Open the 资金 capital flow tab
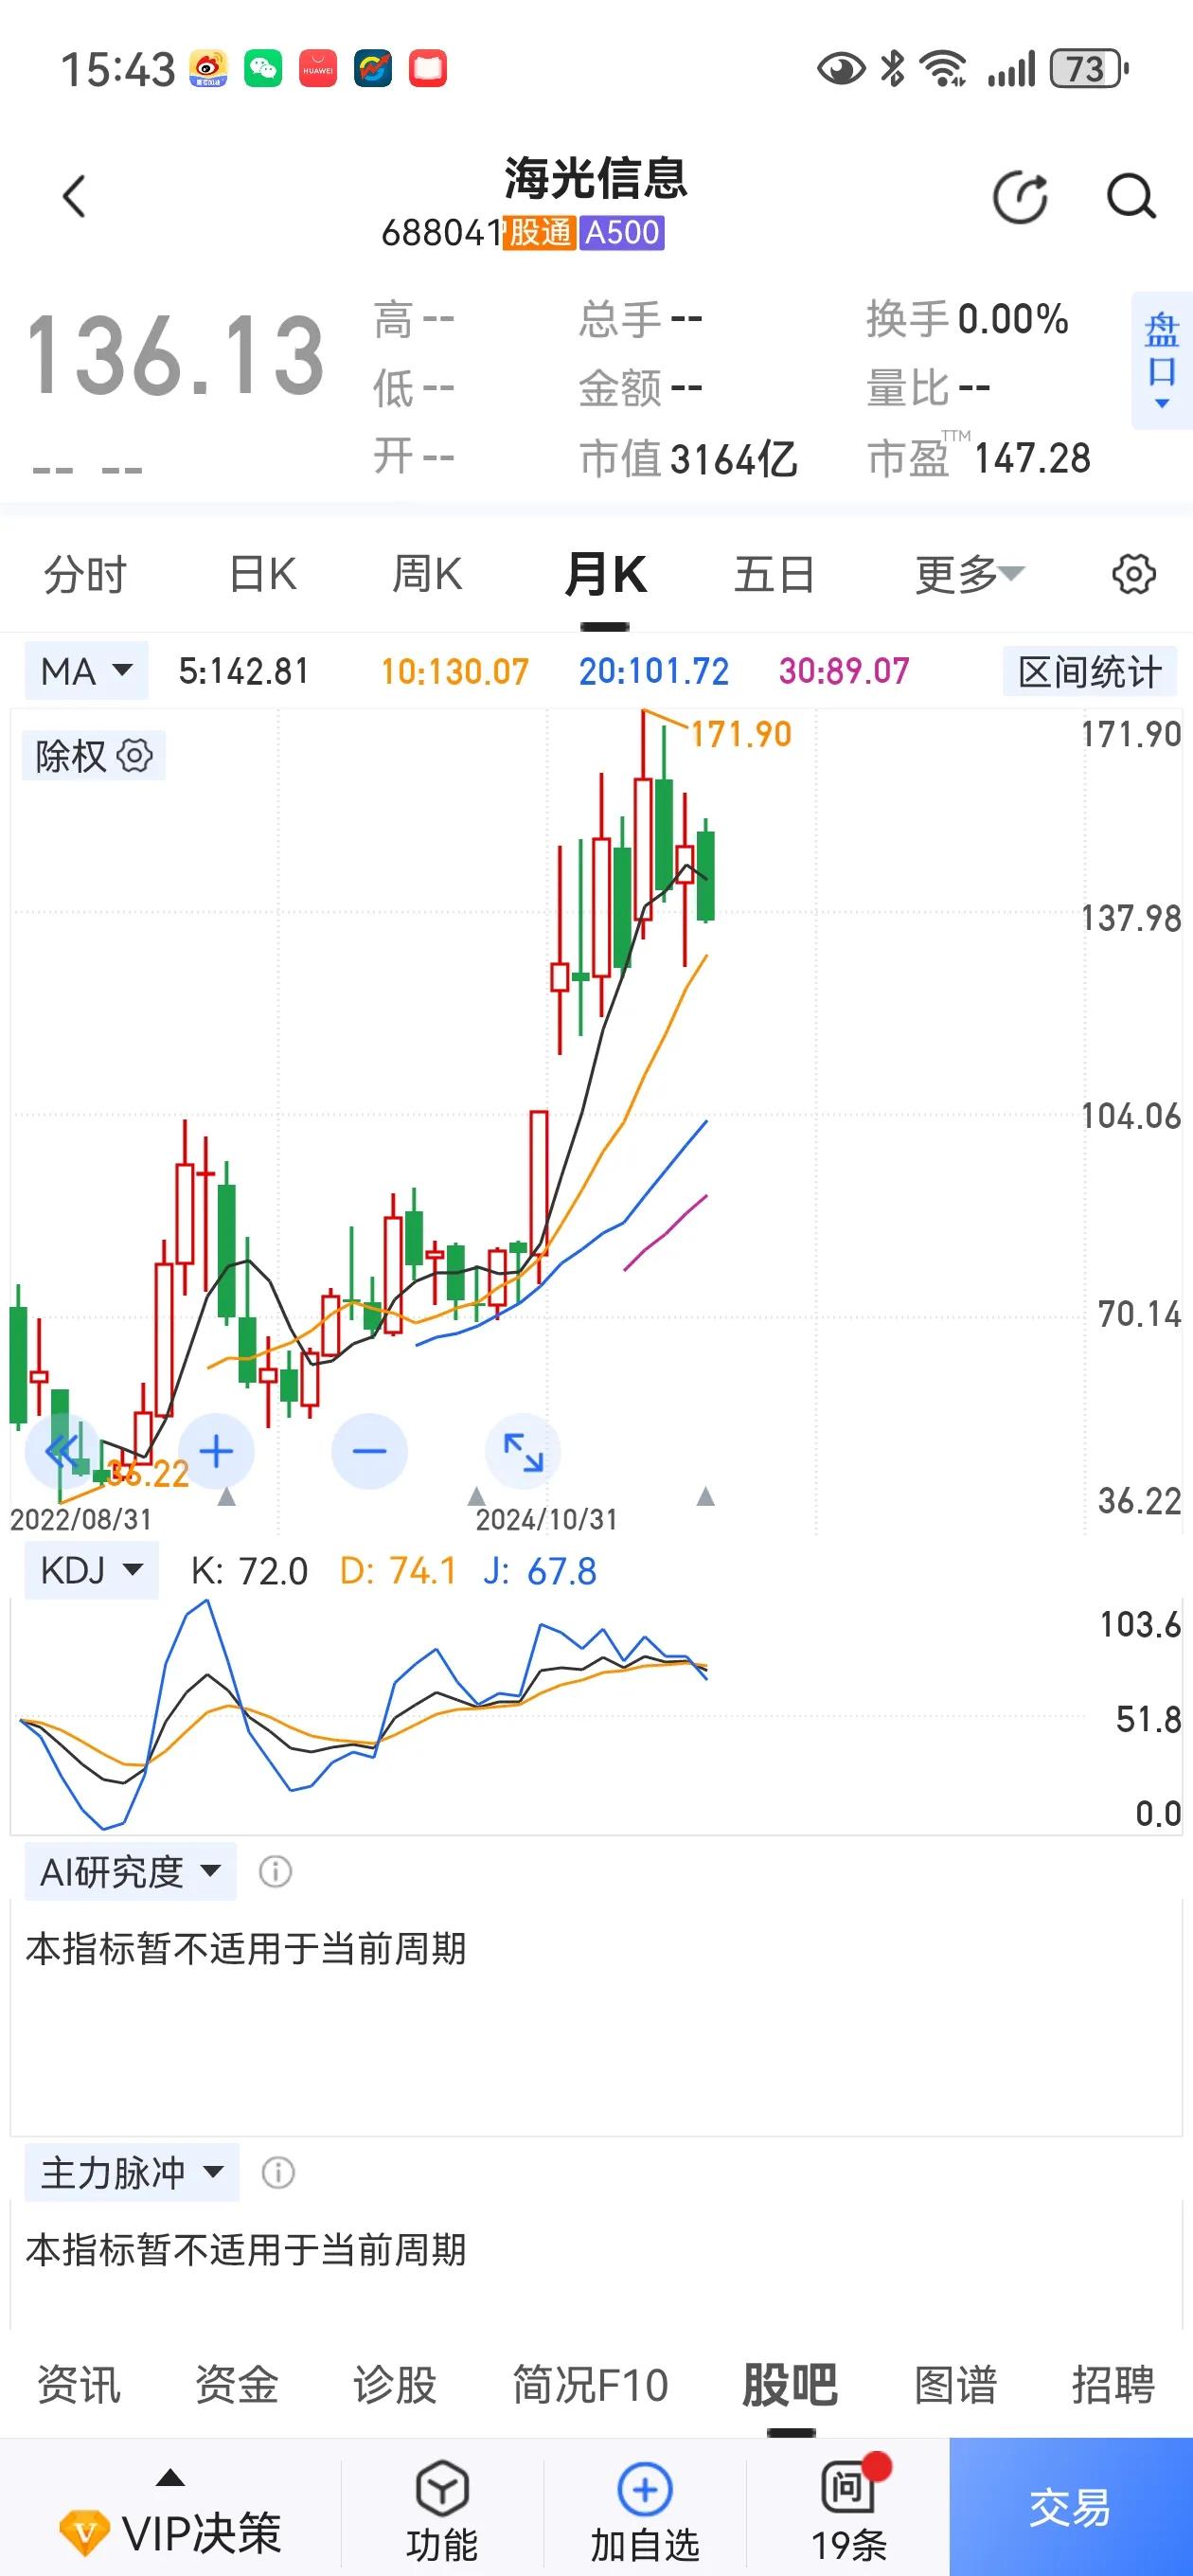Image resolution: width=1193 pixels, height=2576 pixels. [x=236, y=2385]
